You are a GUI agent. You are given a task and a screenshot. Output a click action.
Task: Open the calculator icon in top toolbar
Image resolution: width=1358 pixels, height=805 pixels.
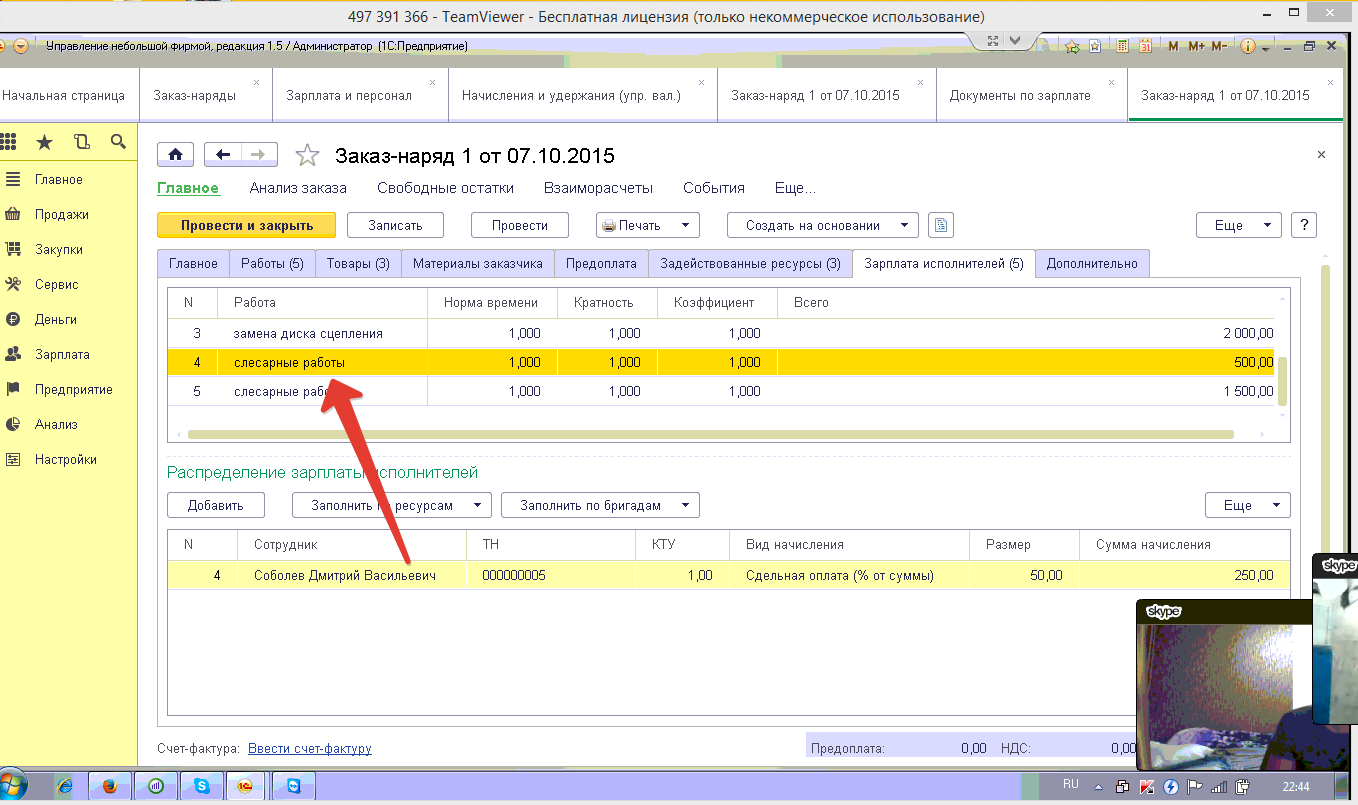pyautogui.click(x=1122, y=46)
